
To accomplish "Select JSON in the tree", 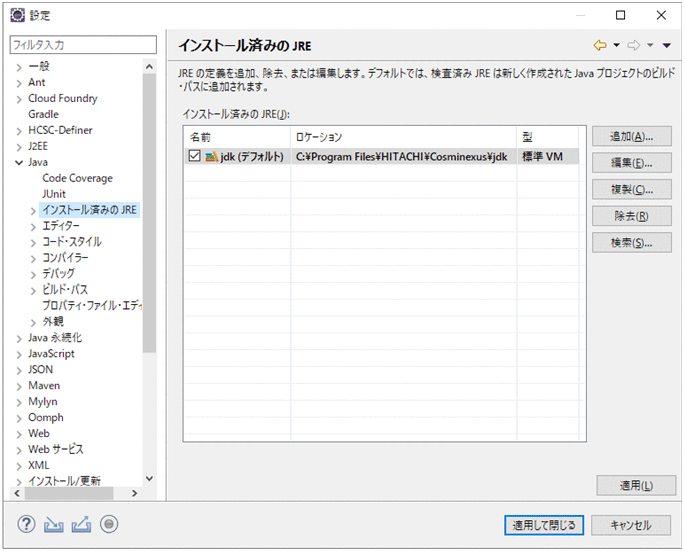I will (40, 369).
